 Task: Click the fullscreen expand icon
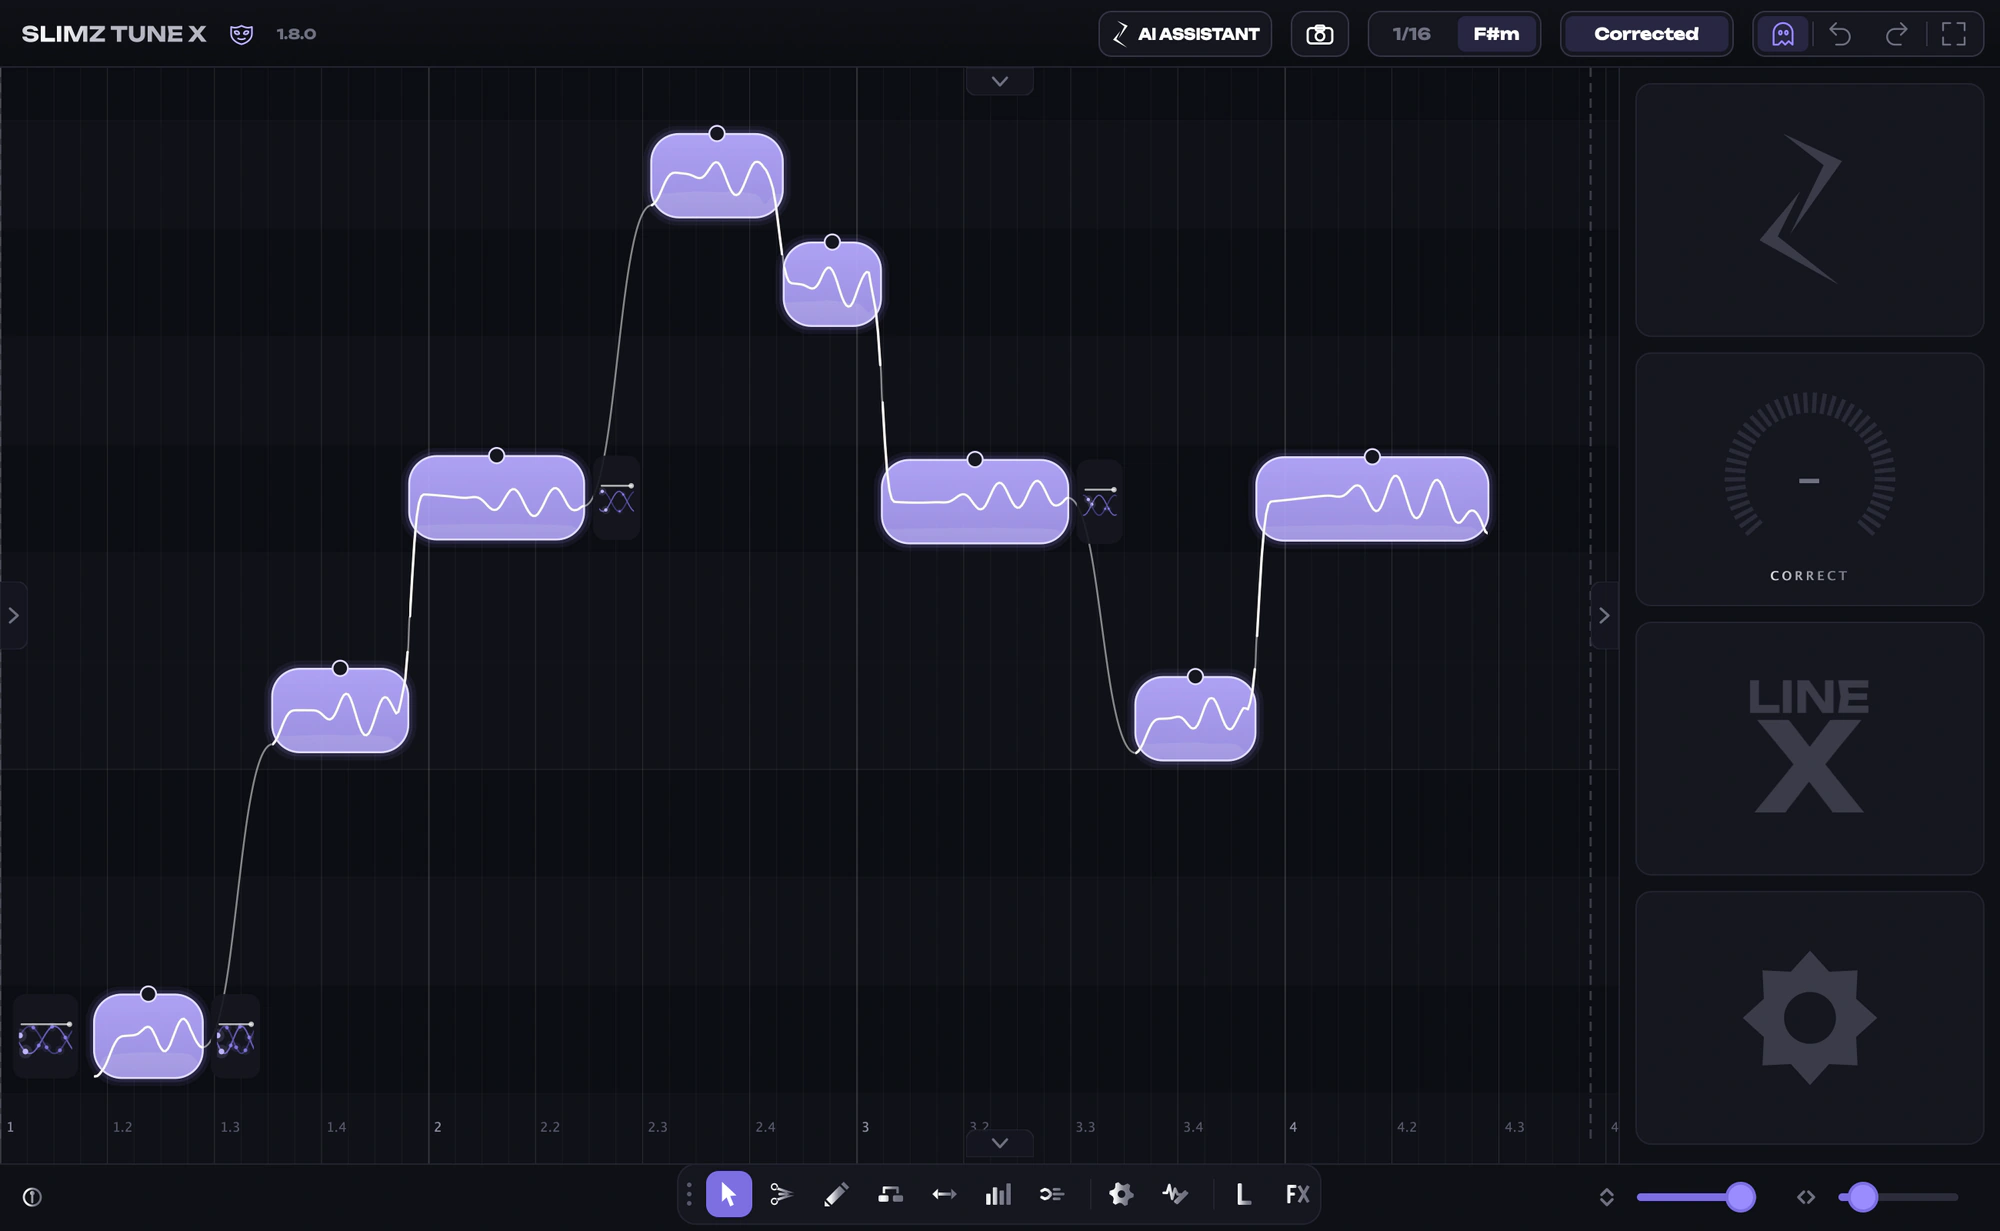(1953, 34)
